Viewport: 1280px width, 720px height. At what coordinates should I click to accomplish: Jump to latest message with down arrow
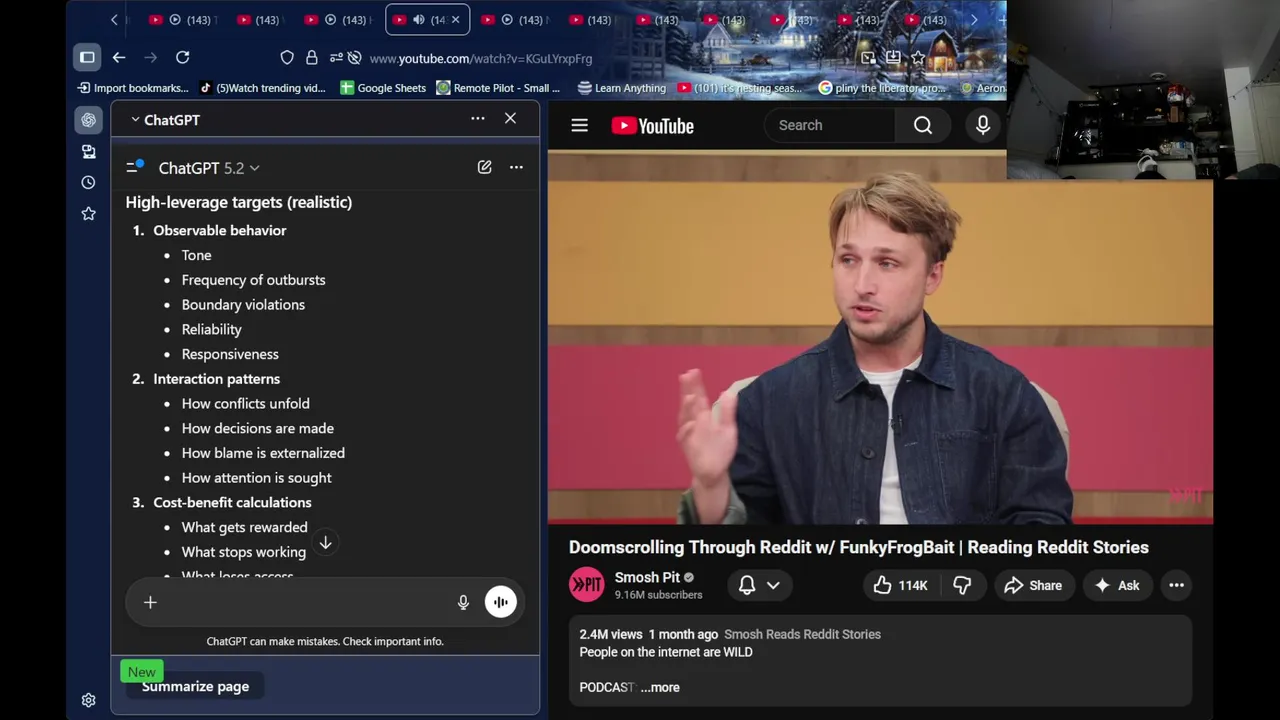pos(325,542)
